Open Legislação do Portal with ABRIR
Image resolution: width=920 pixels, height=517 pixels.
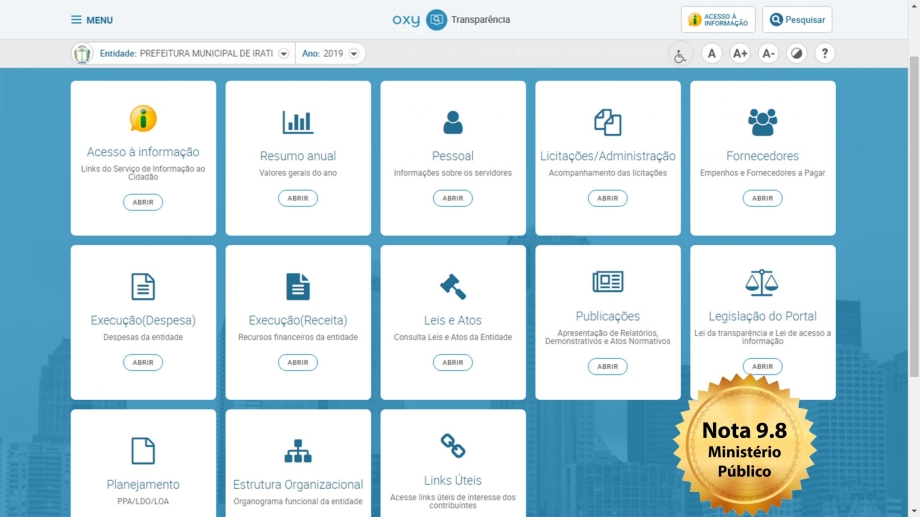coord(762,366)
